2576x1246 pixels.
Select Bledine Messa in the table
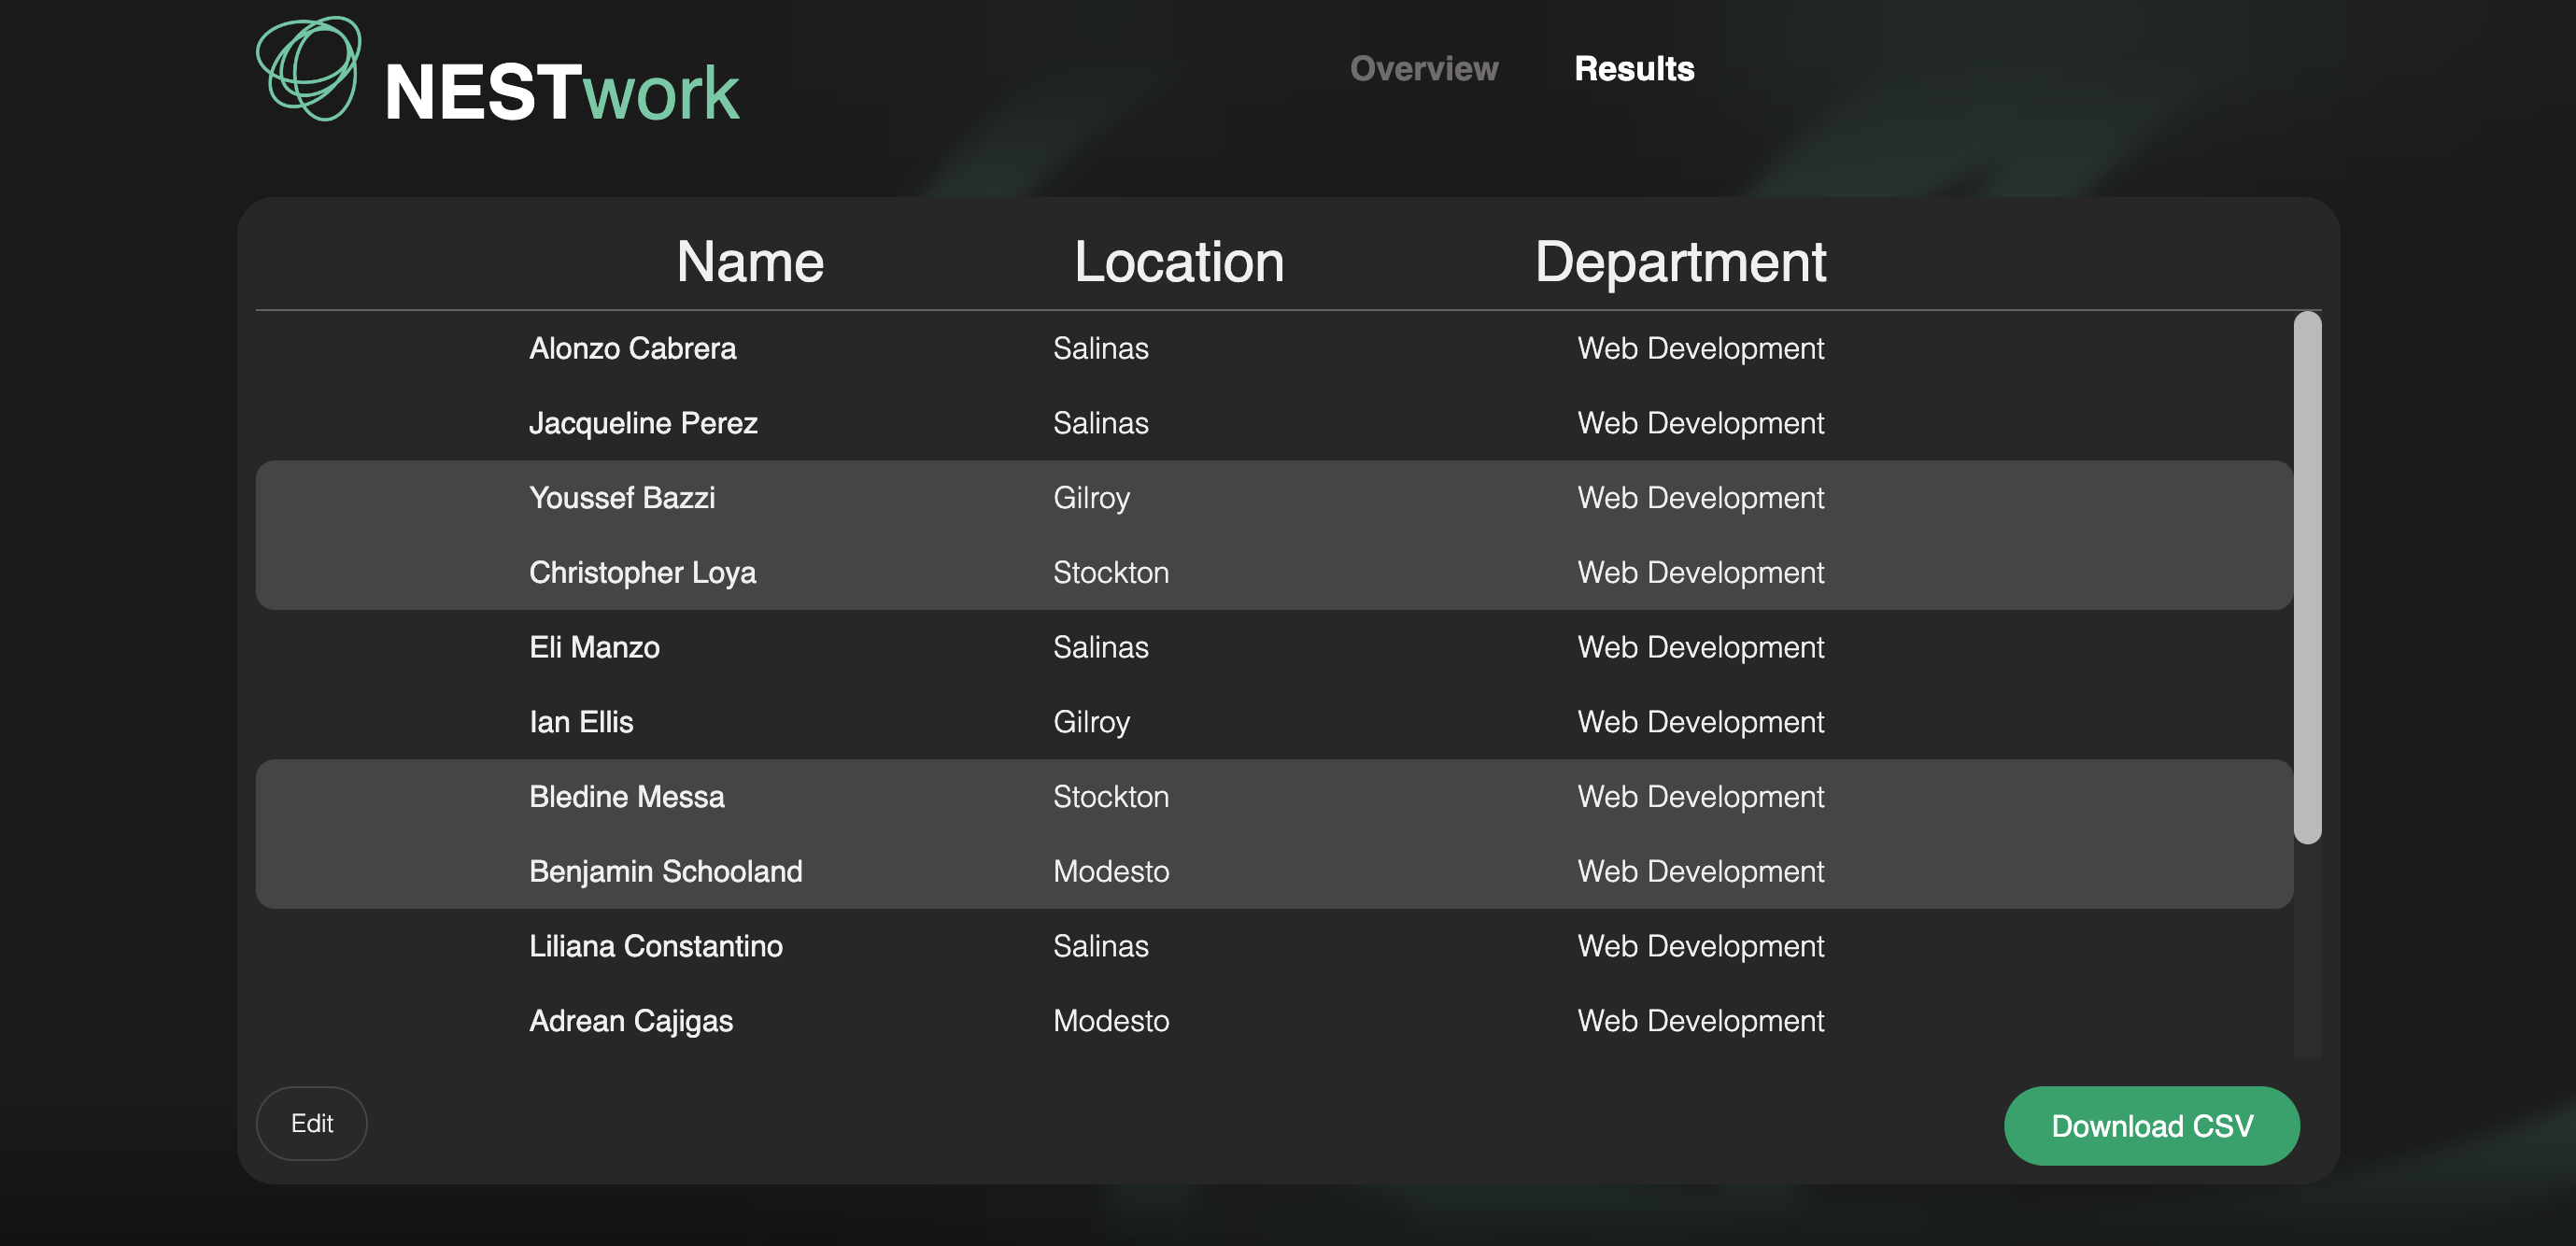pos(626,796)
